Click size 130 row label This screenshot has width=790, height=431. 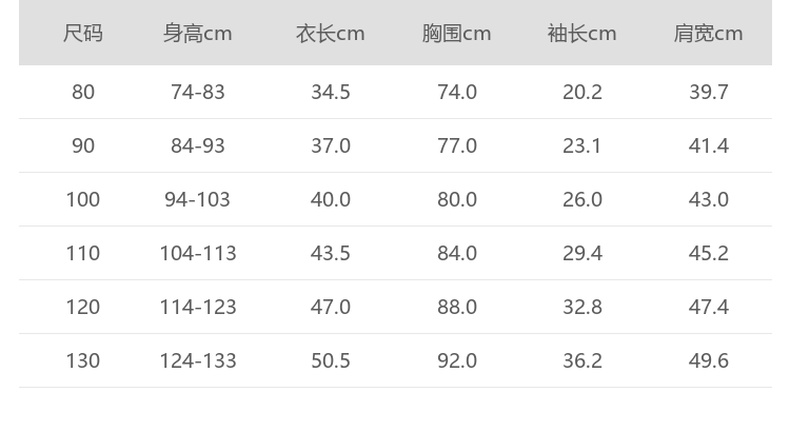[x=83, y=361]
